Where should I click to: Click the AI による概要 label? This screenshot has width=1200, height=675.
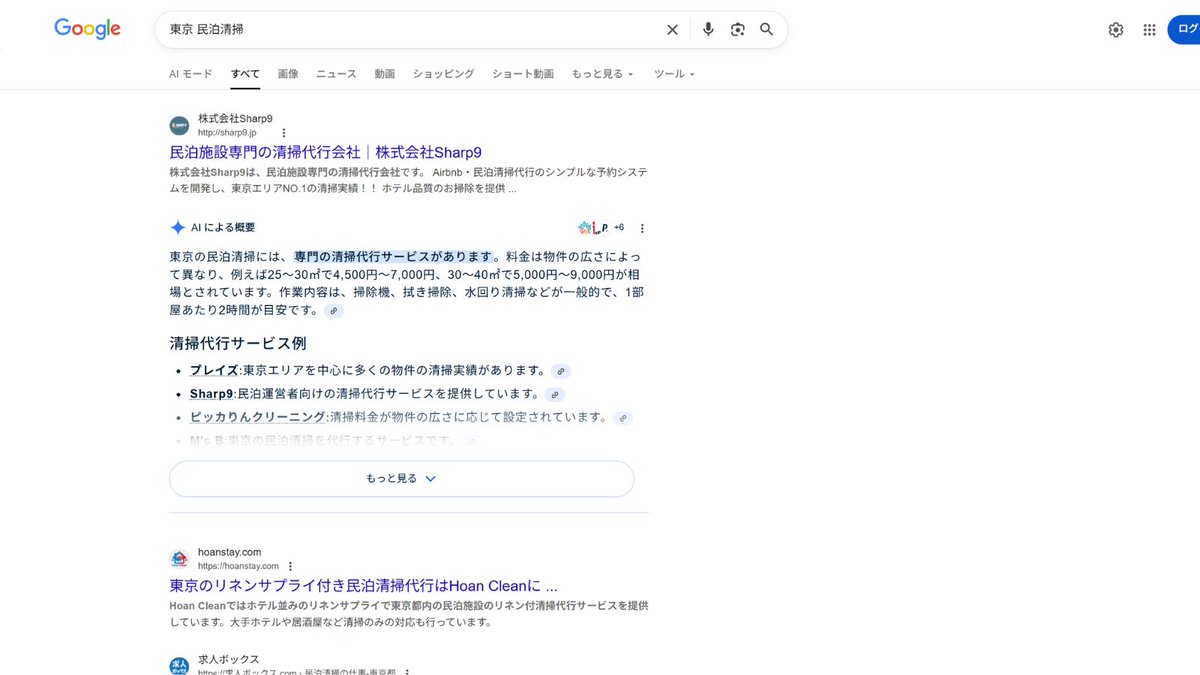pos(223,228)
